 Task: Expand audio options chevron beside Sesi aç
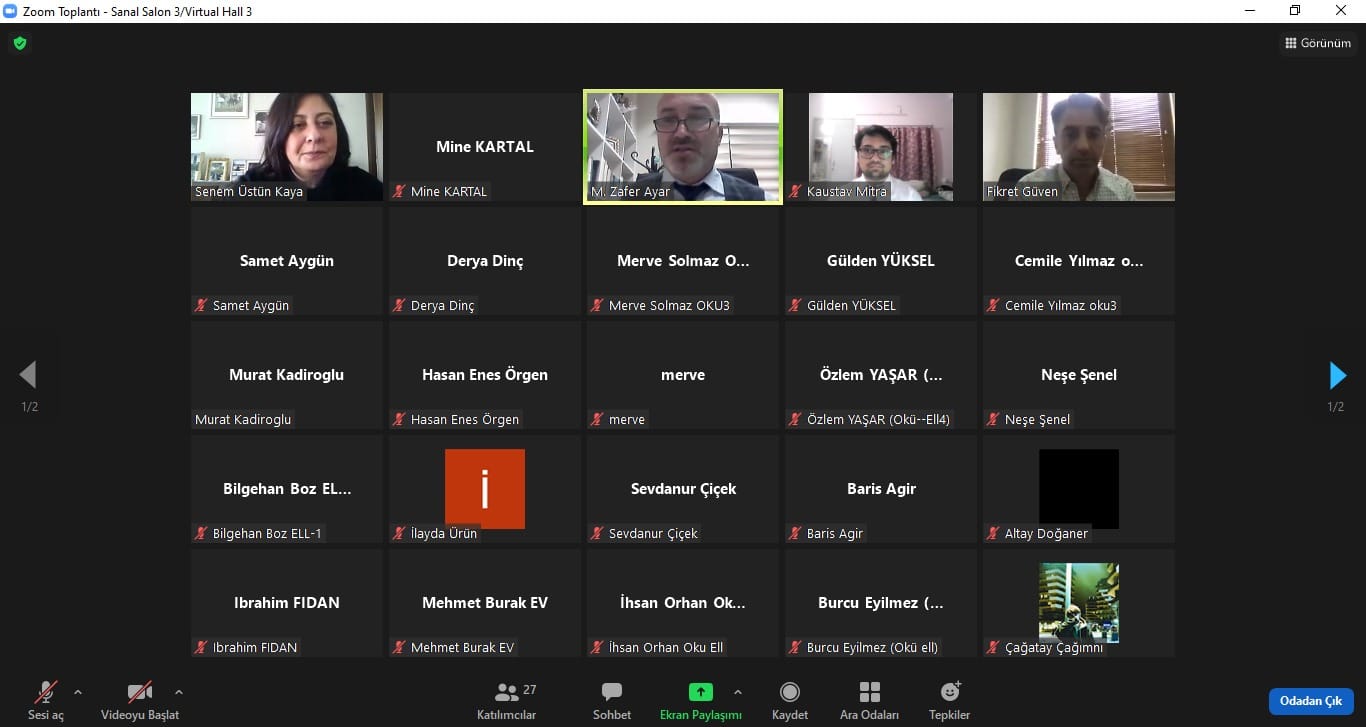(78, 691)
